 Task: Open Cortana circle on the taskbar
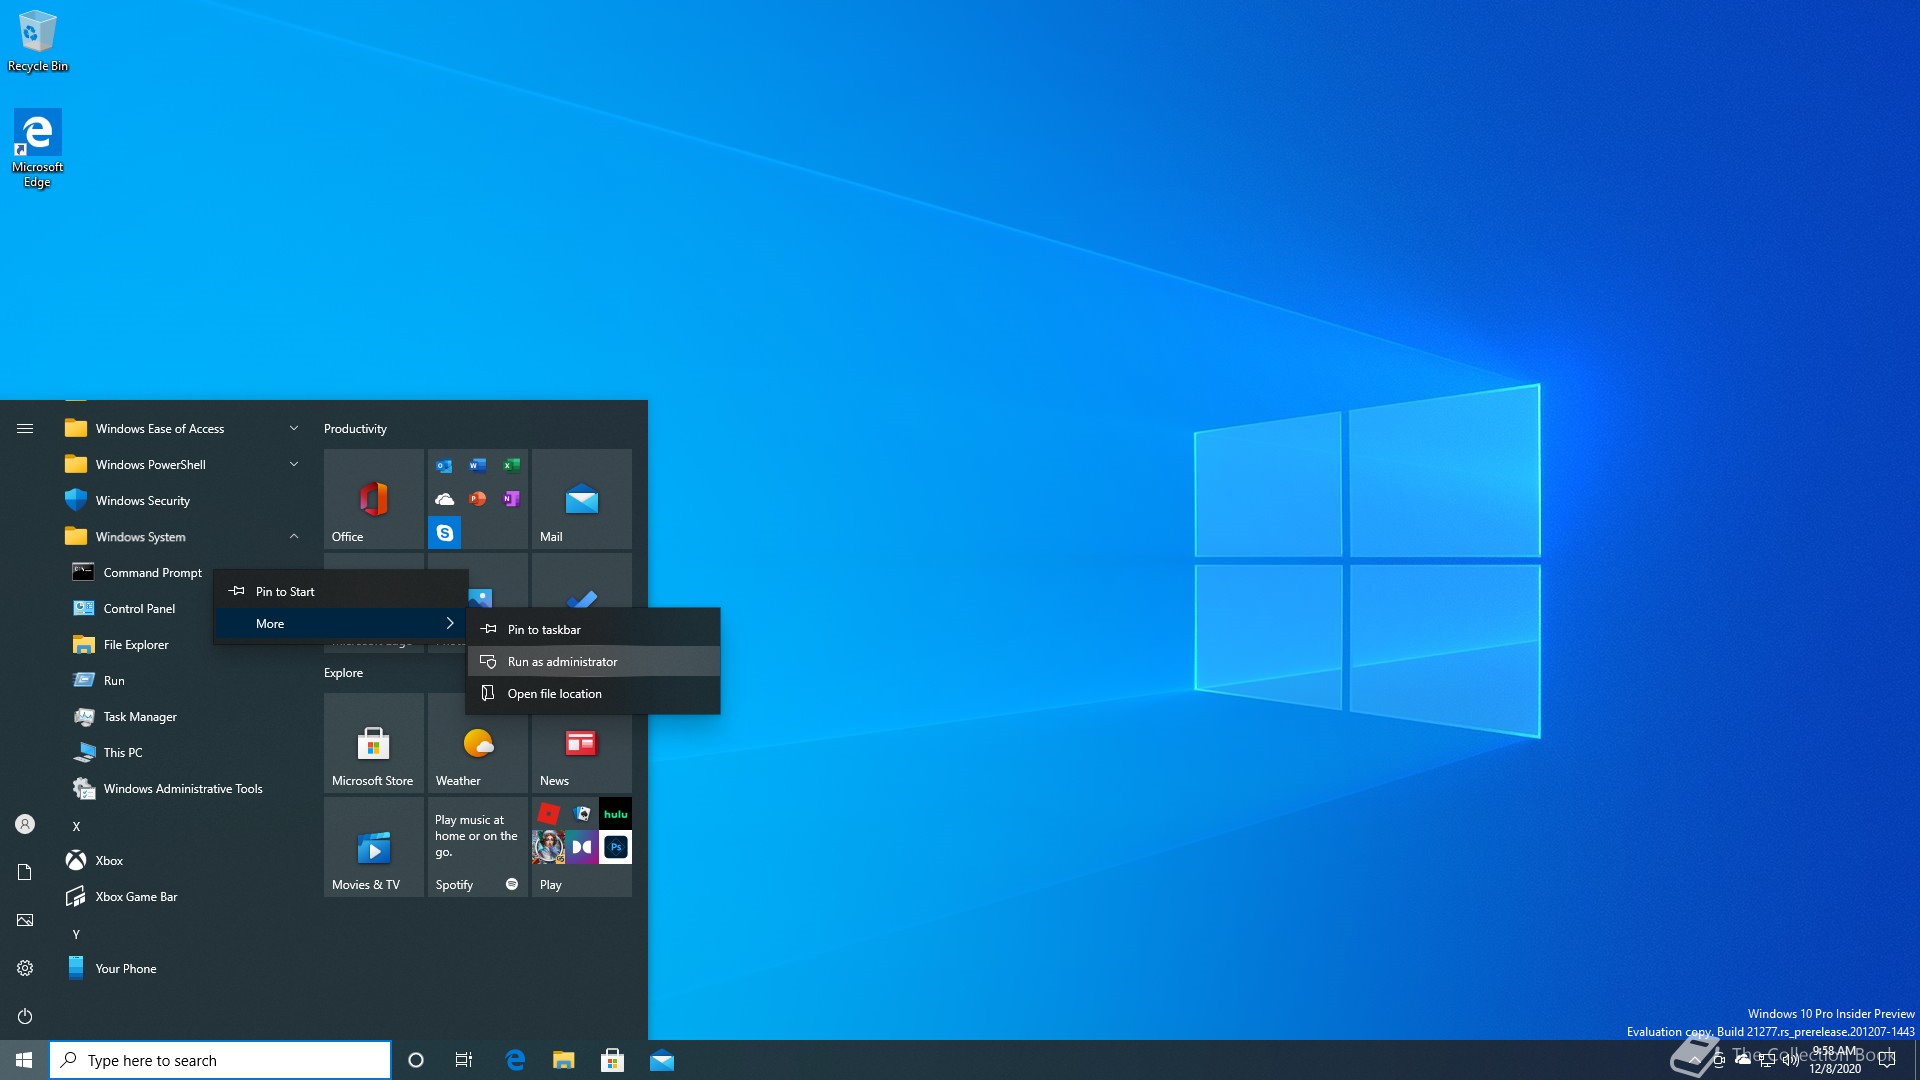point(416,1060)
